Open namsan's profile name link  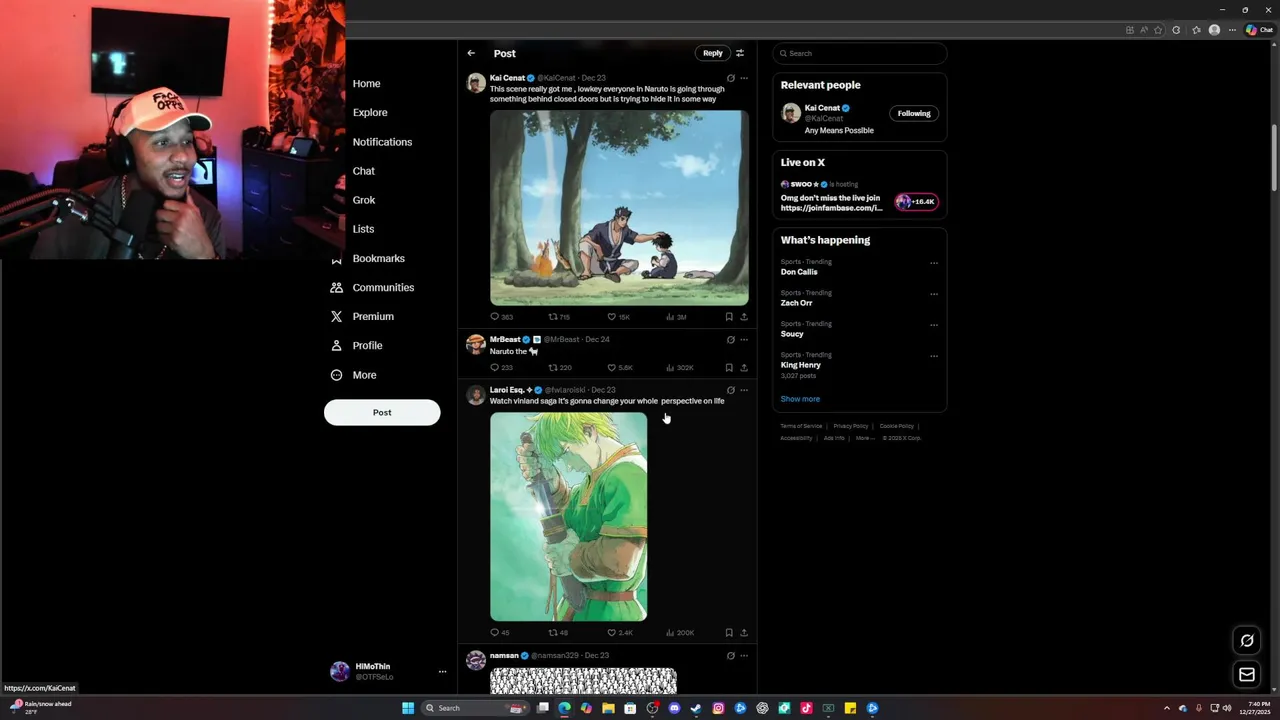(x=503, y=656)
